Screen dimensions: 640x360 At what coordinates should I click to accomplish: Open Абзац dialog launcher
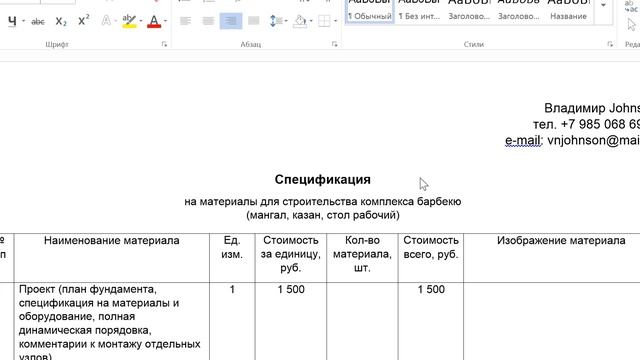[x=334, y=44]
